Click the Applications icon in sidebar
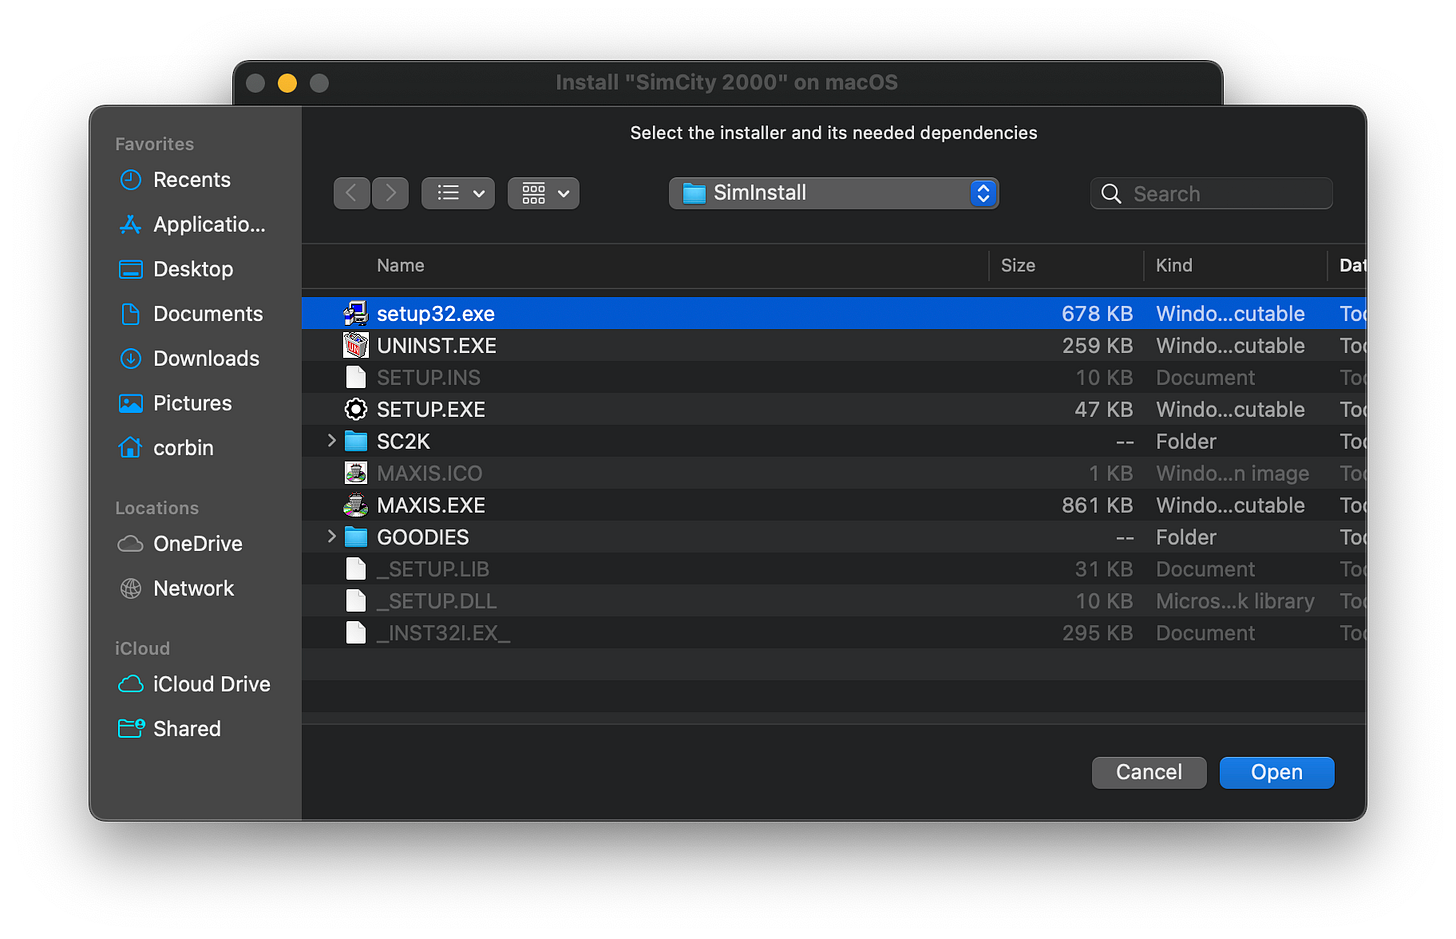Image resolution: width=1456 pixels, height=939 pixels. tap(131, 225)
